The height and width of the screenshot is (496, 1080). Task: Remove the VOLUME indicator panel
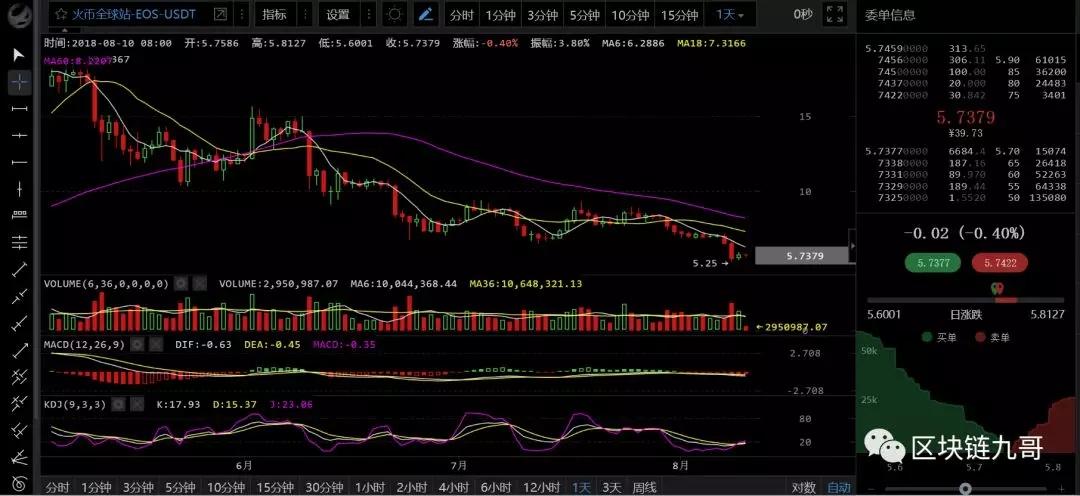(x=199, y=283)
